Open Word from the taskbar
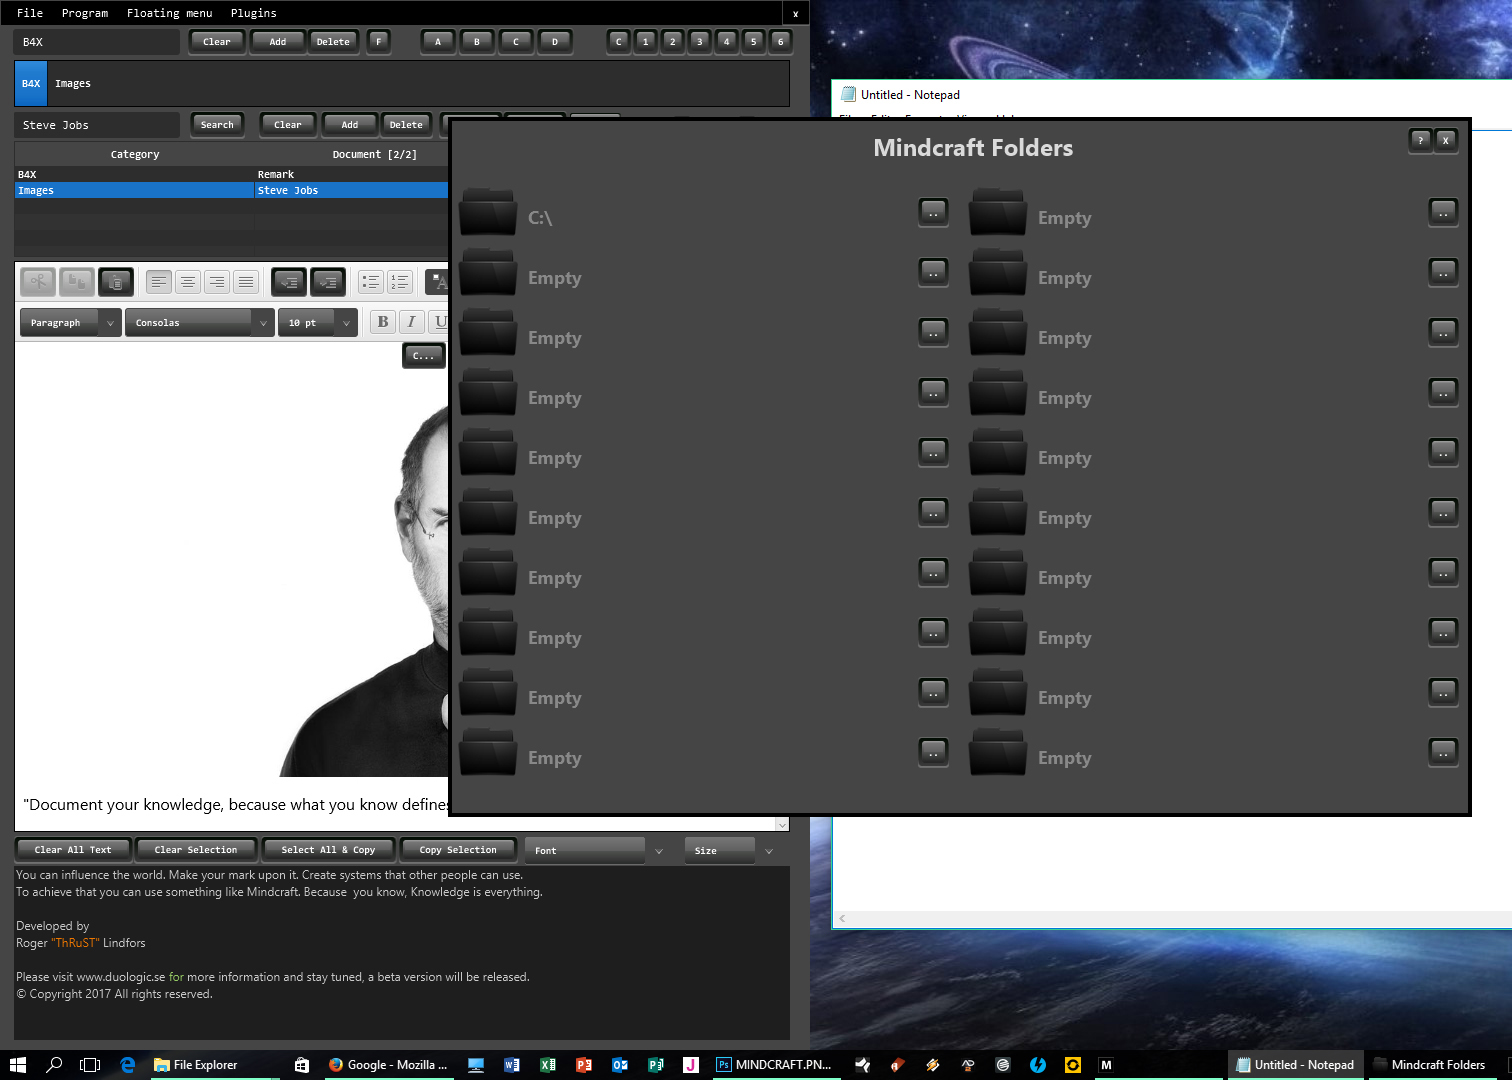The width and height of the screenshot is (1512, 1080). pyautogui.click(x=512, y=1065)
